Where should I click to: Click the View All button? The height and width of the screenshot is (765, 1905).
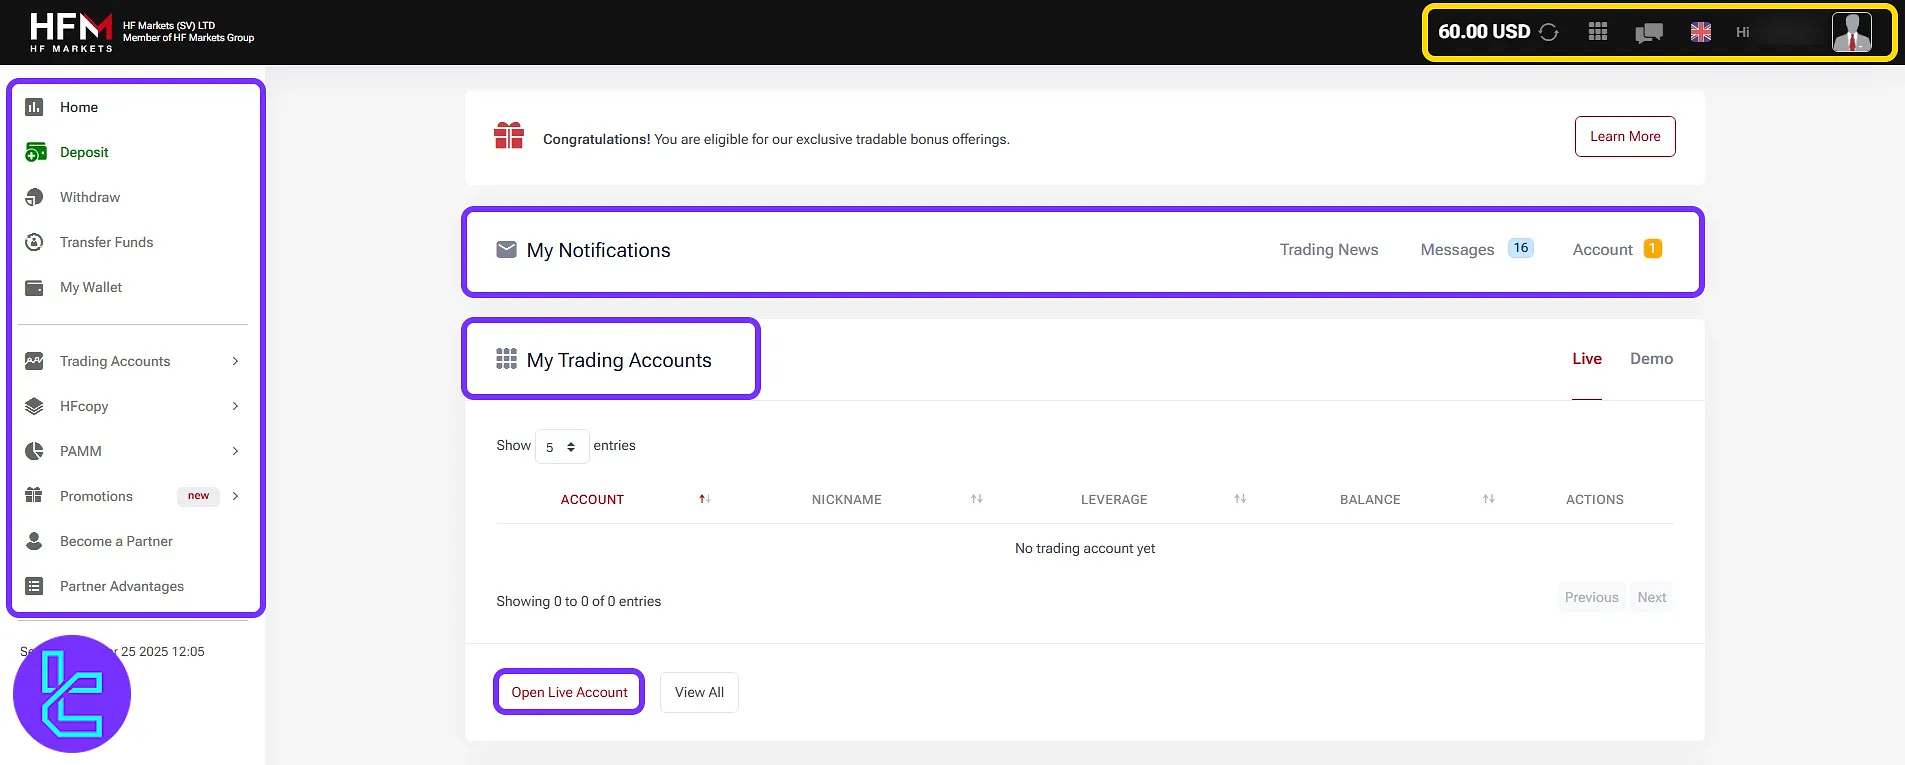point(699,692)
